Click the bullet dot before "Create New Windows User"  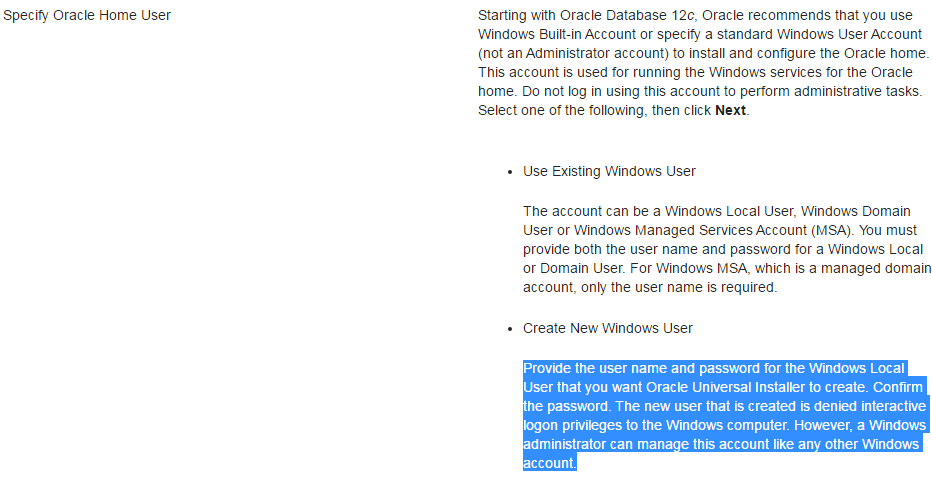pyautogui.click(x=510, y=329)
